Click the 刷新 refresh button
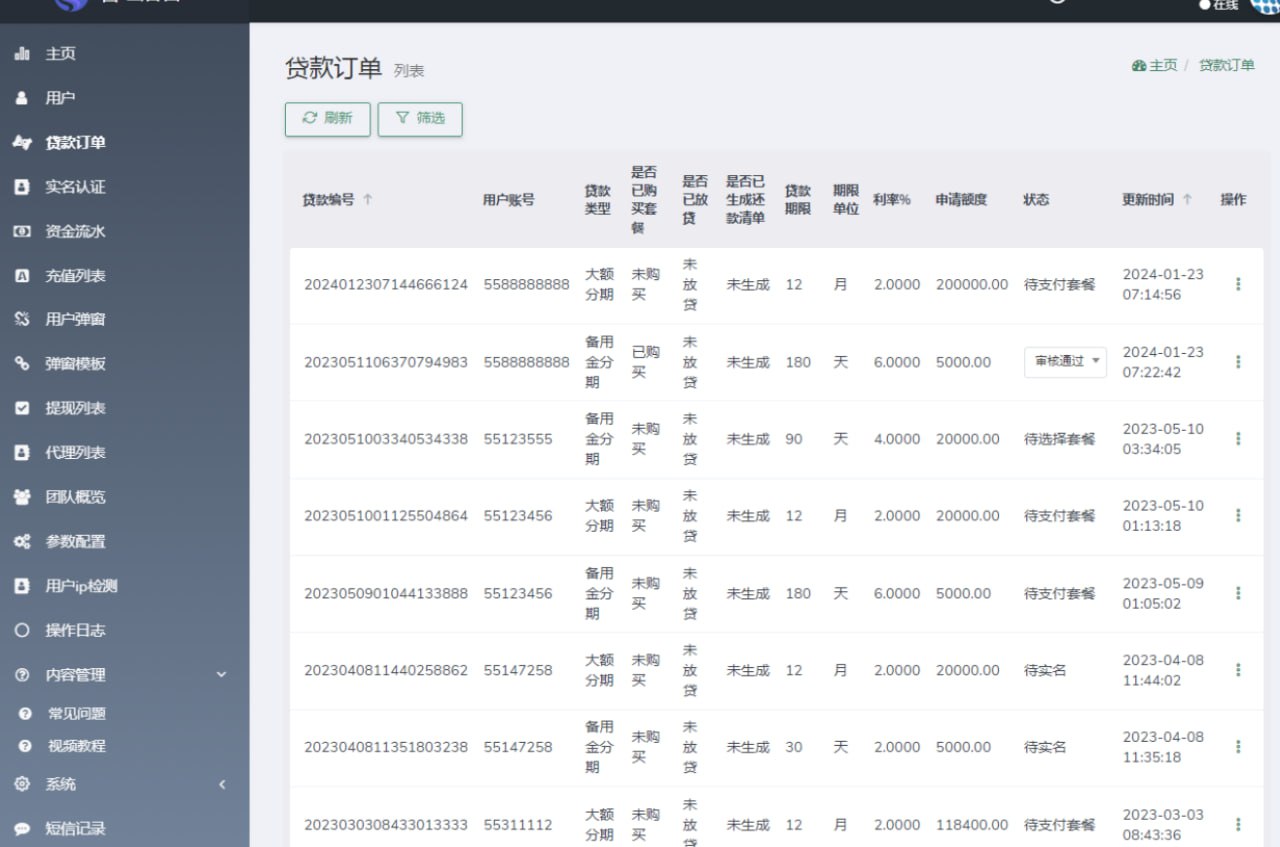Image resolution: width=1280 pixels, height=847 pixels. pos(328,119)
